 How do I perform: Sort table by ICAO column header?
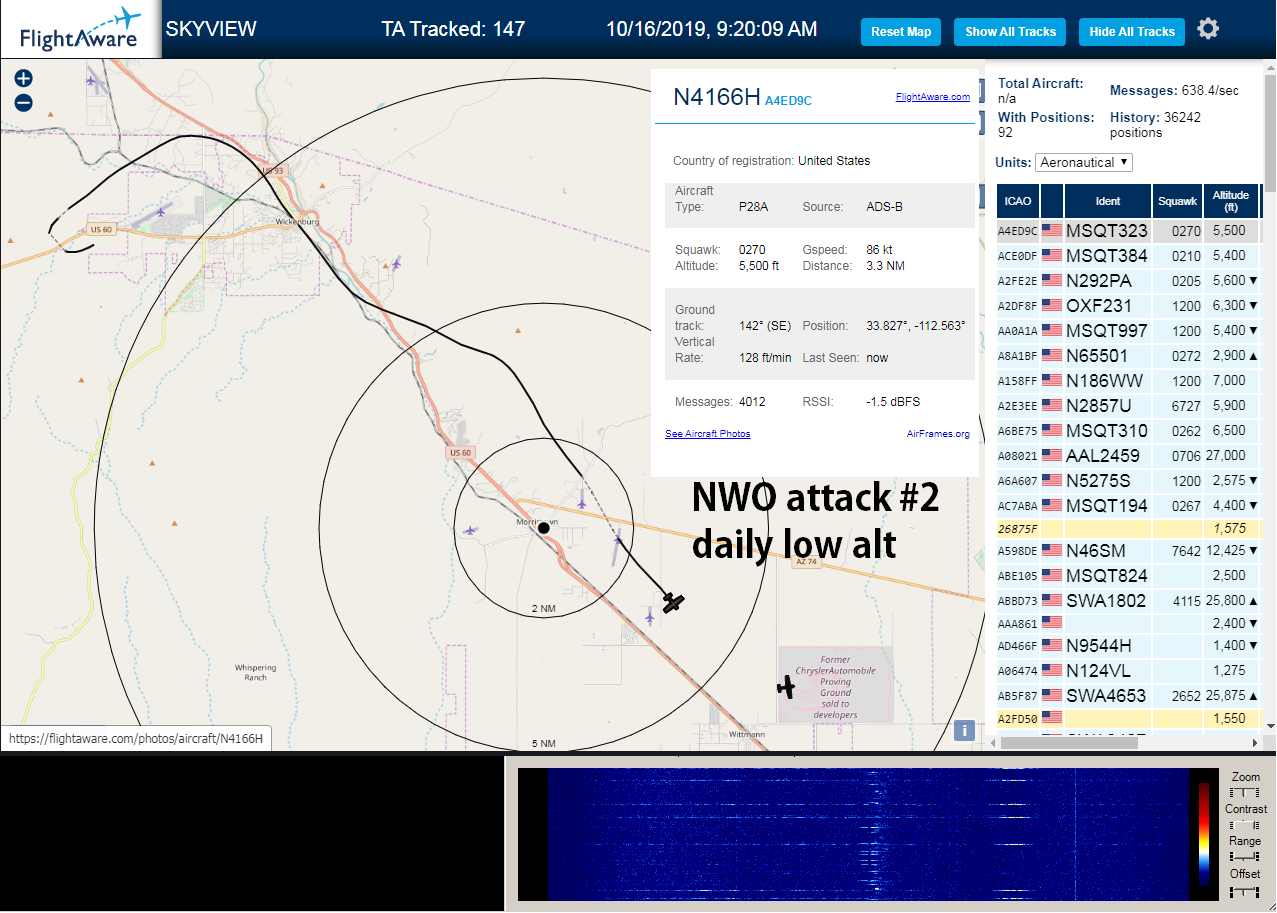click(1018, 201)
